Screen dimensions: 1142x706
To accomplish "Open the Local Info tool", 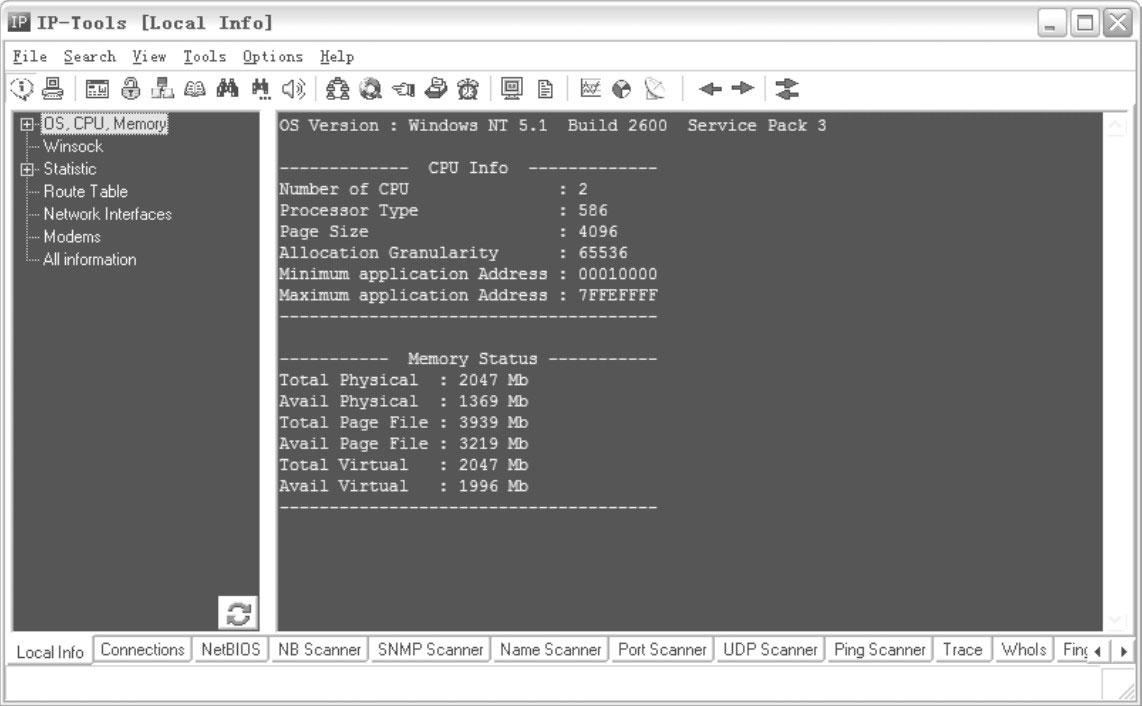I will click(50, 649).
